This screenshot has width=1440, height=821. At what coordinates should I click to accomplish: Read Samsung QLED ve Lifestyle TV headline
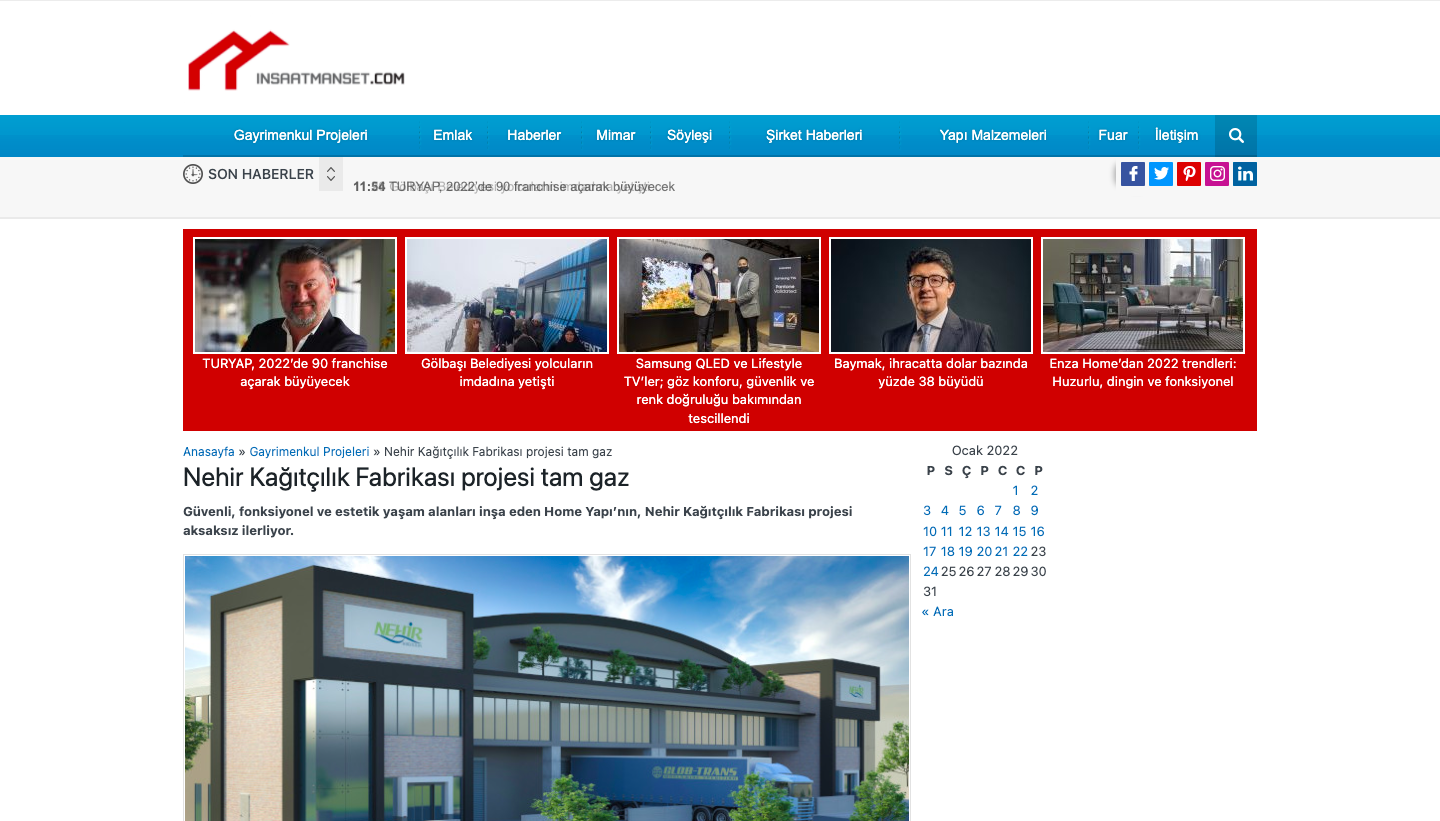click(719, 391)
